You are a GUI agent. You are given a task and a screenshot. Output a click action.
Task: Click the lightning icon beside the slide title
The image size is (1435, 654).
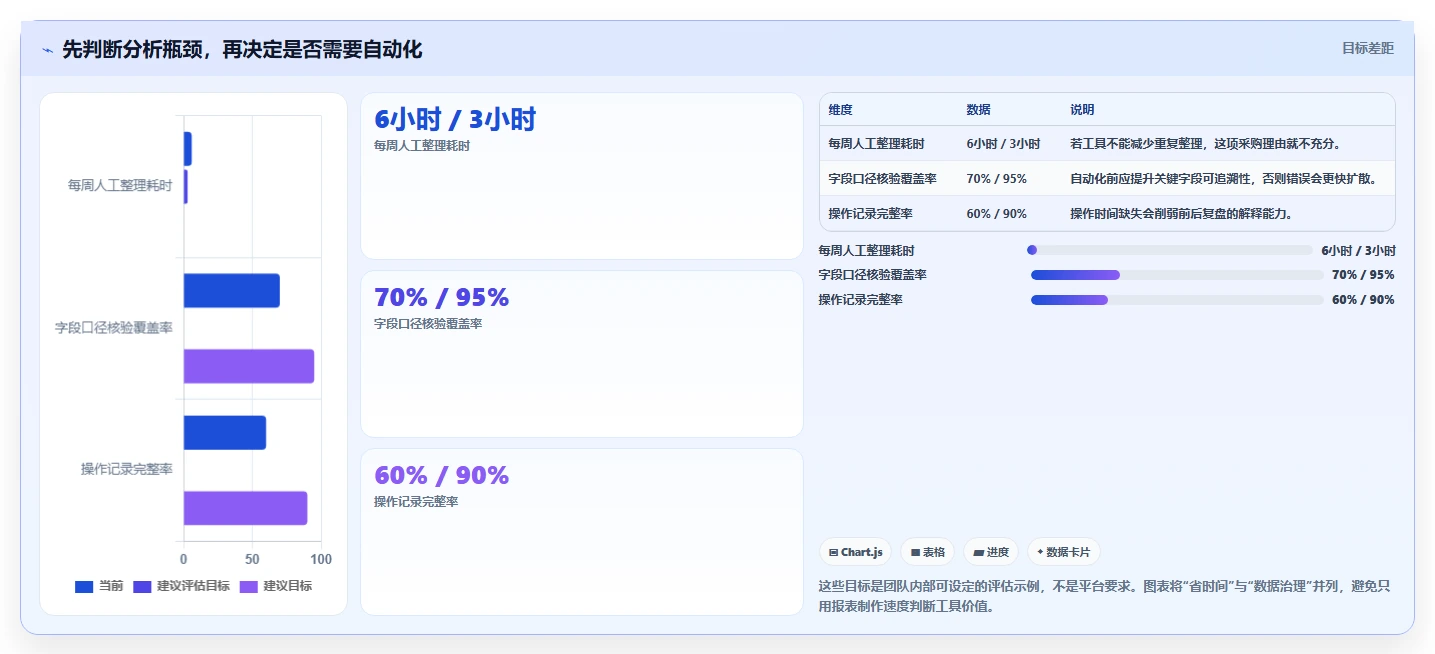tap(47, 50)
